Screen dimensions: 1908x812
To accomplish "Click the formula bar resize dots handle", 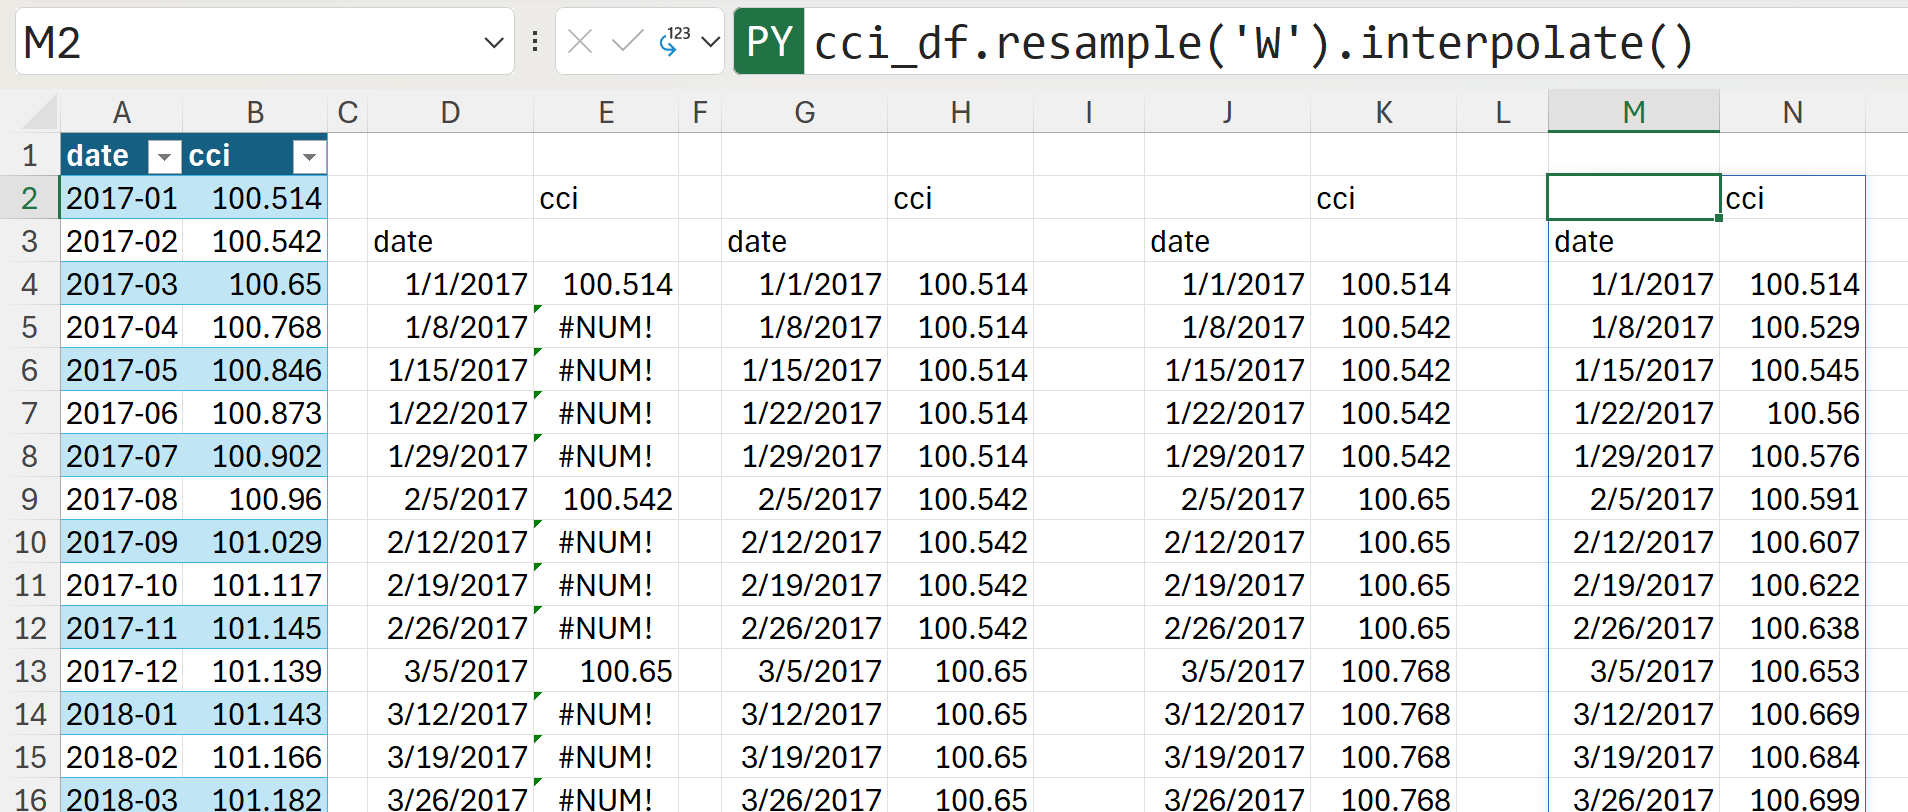I will (535, 42).
